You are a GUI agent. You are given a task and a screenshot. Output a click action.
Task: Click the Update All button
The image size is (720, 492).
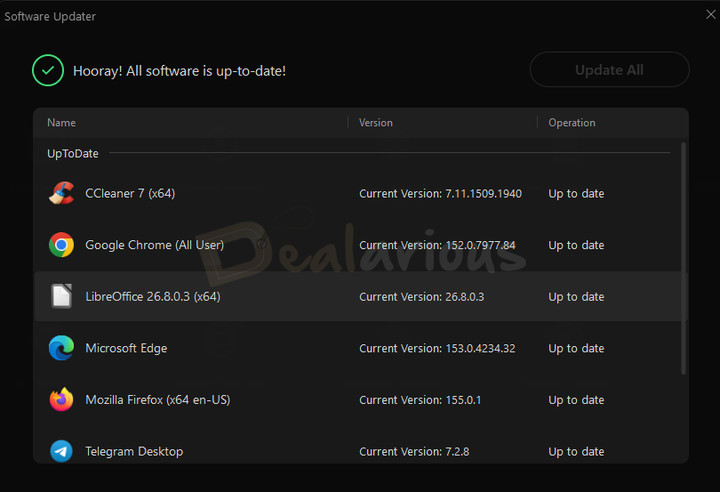(x=609, y=70)
